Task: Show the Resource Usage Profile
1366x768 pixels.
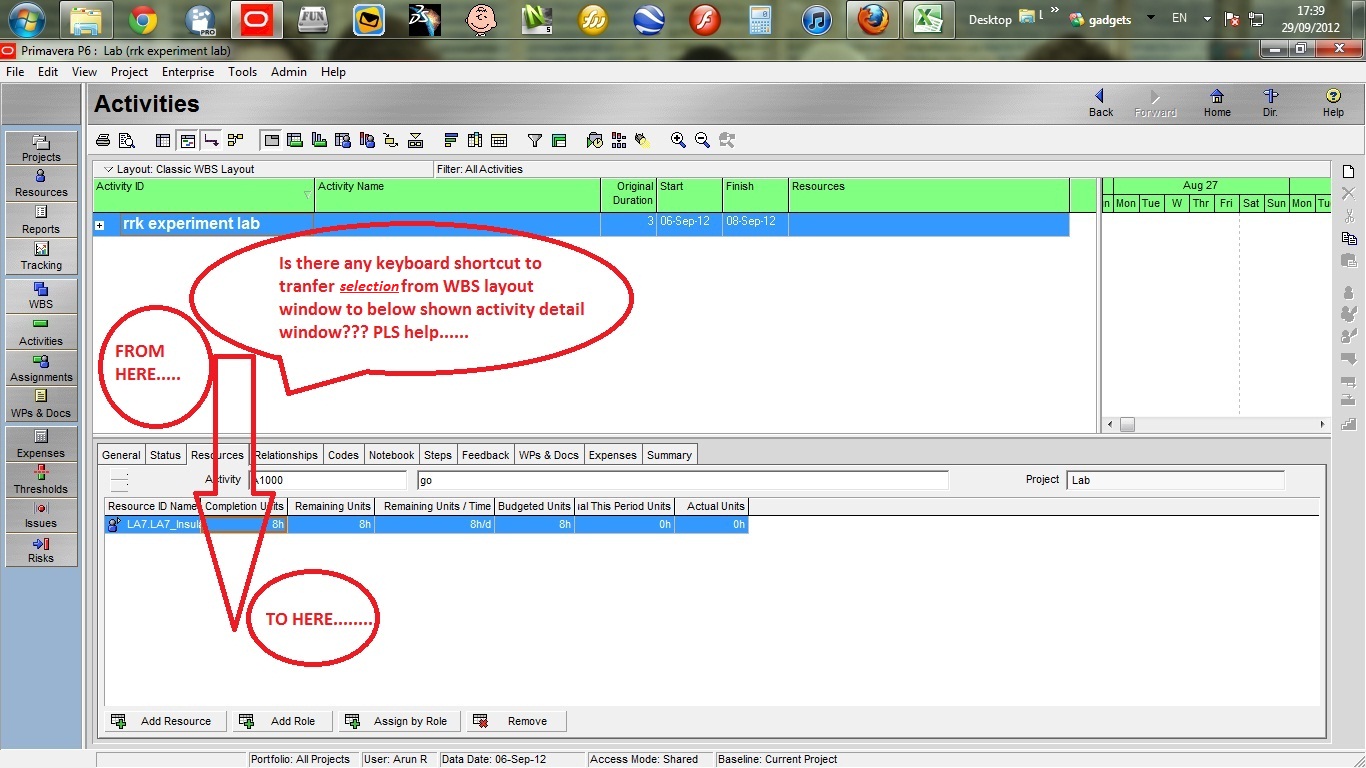Action: [x=367, y=140]
